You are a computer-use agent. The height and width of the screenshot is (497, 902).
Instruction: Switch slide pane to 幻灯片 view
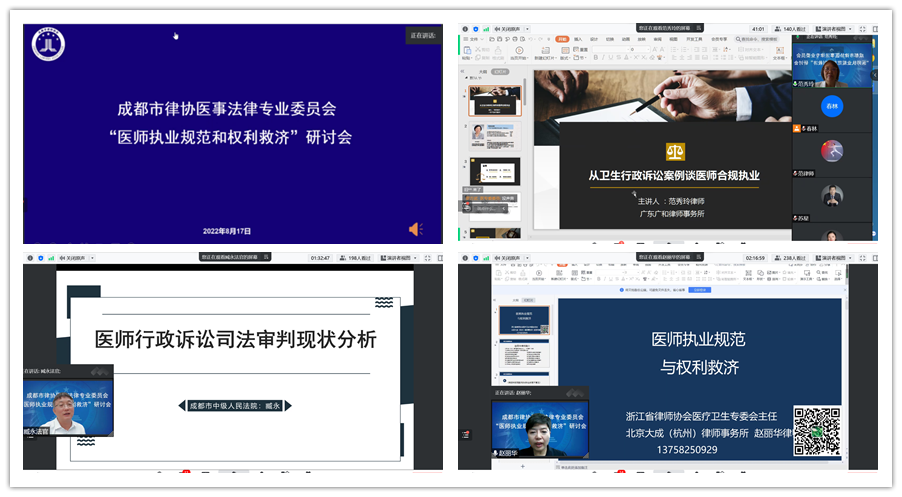pyautogui.click(x=500, y=72)
